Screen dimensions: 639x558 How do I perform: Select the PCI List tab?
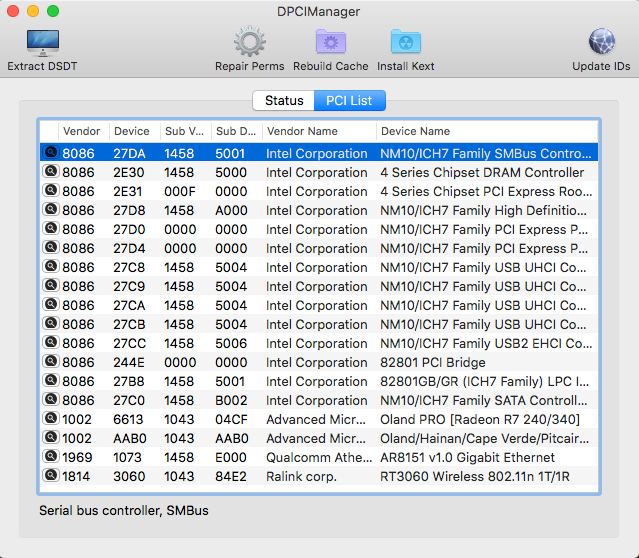[349, 100]
